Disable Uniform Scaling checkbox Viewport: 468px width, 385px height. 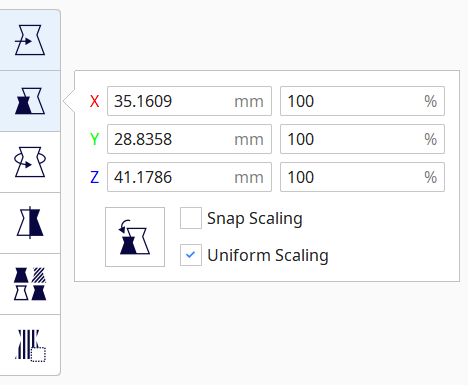tap(191, 255)
